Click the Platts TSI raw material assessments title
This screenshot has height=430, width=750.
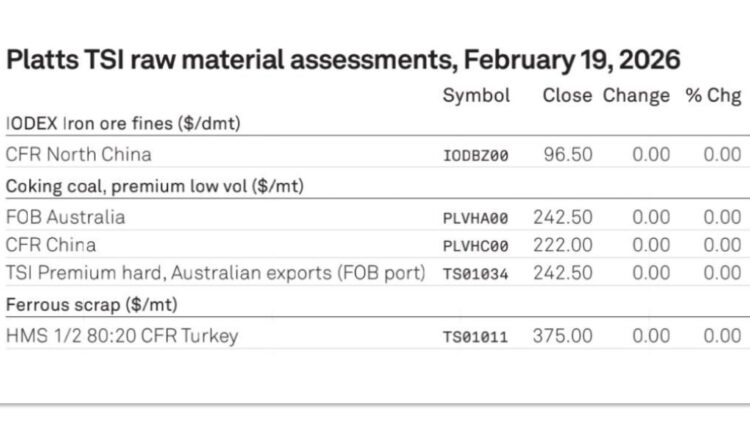(x=343, y=59)
